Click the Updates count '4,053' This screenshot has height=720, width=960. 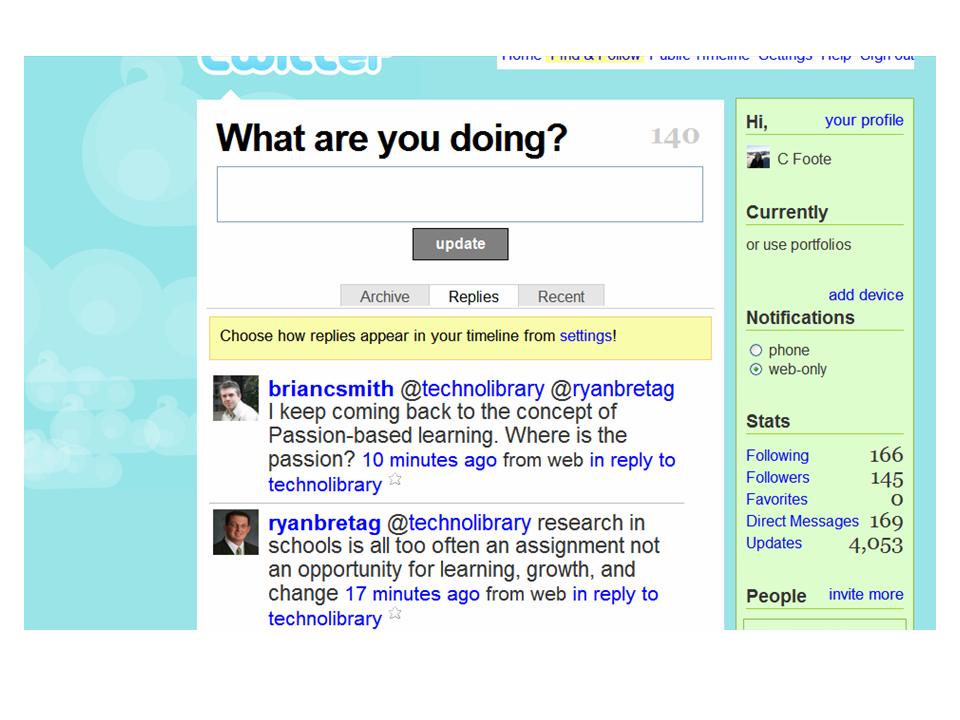click(x=876, y=545)
